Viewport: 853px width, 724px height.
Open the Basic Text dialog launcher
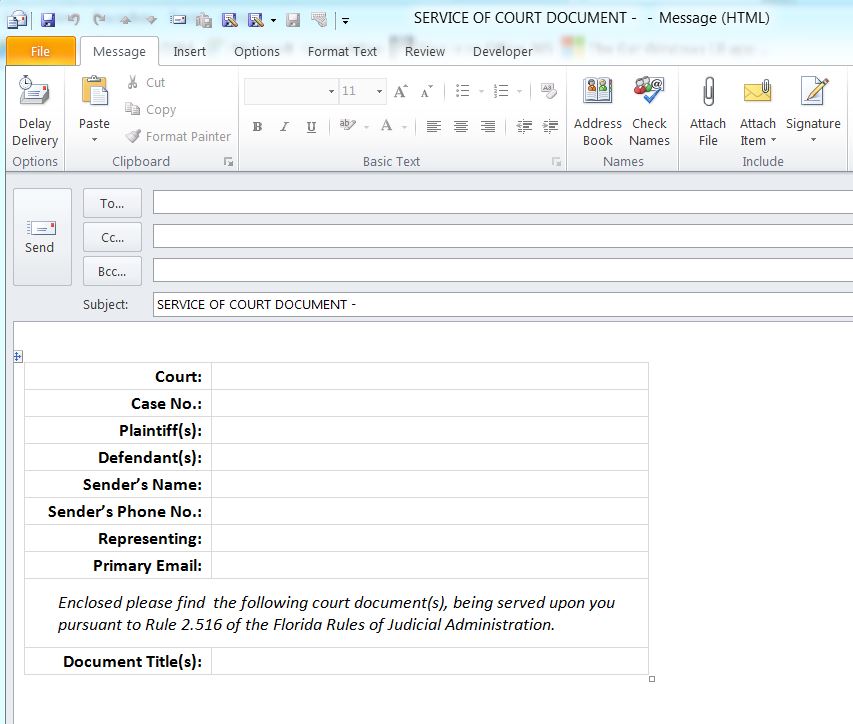tap(556, 162)
